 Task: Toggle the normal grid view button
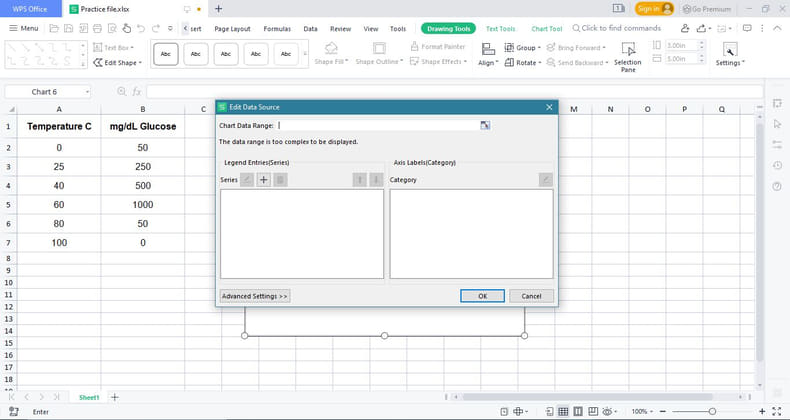[x=564, y=411]
